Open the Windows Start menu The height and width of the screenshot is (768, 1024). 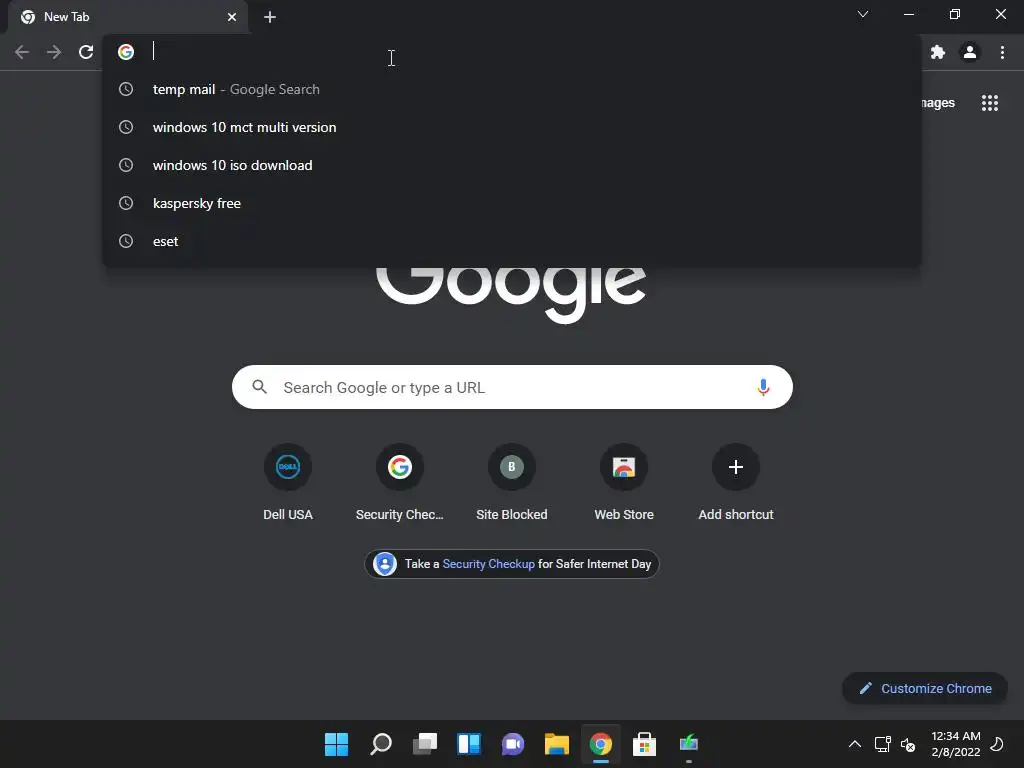[336, 744]
